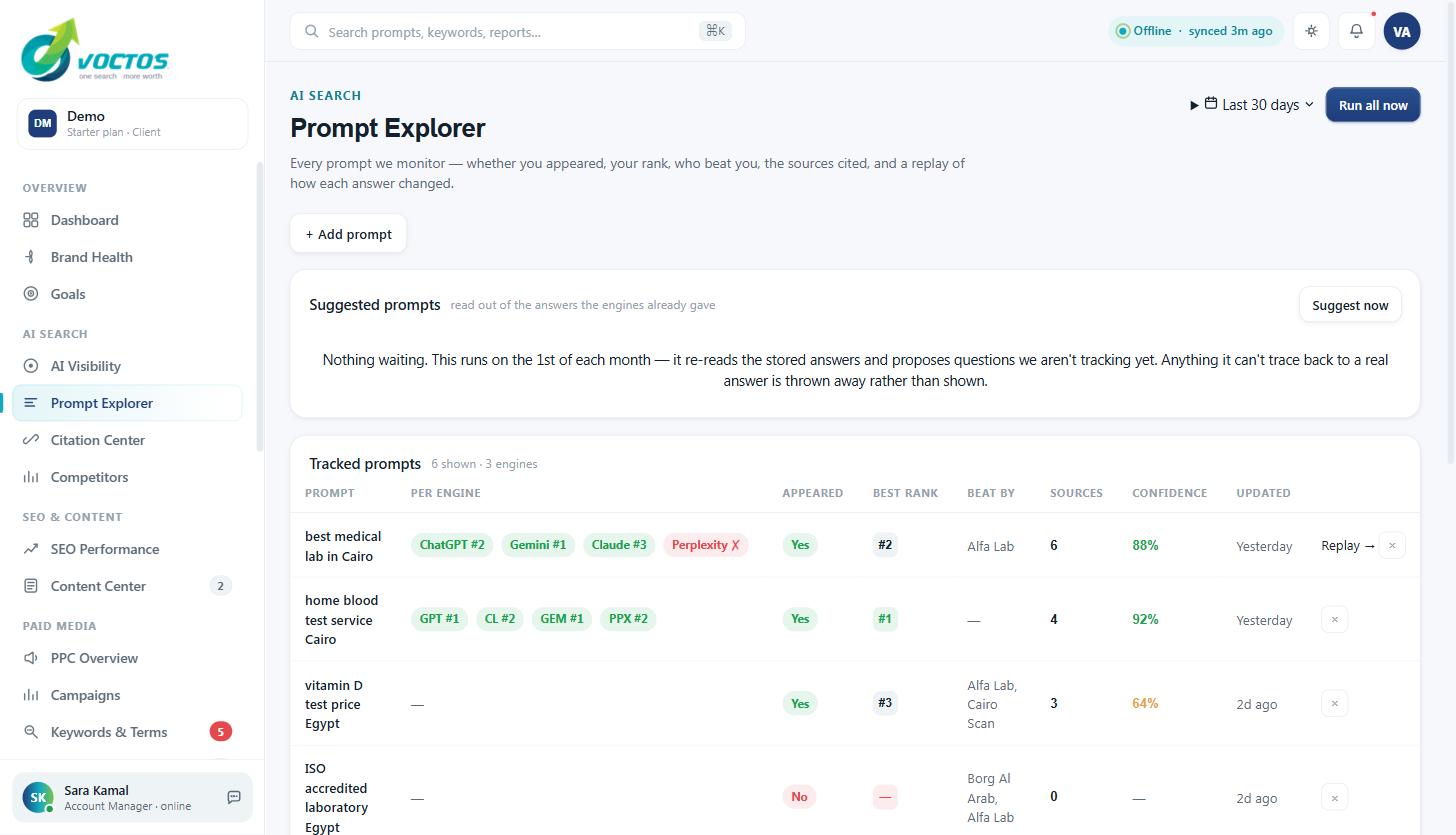The height and width of the screenshot is (835, 1456).
Task: Open Brand Health page
Action: pos(127,257)
